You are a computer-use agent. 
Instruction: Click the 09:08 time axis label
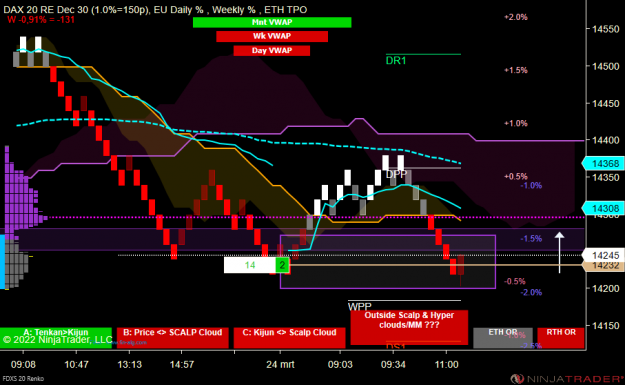tap(23, 364)
